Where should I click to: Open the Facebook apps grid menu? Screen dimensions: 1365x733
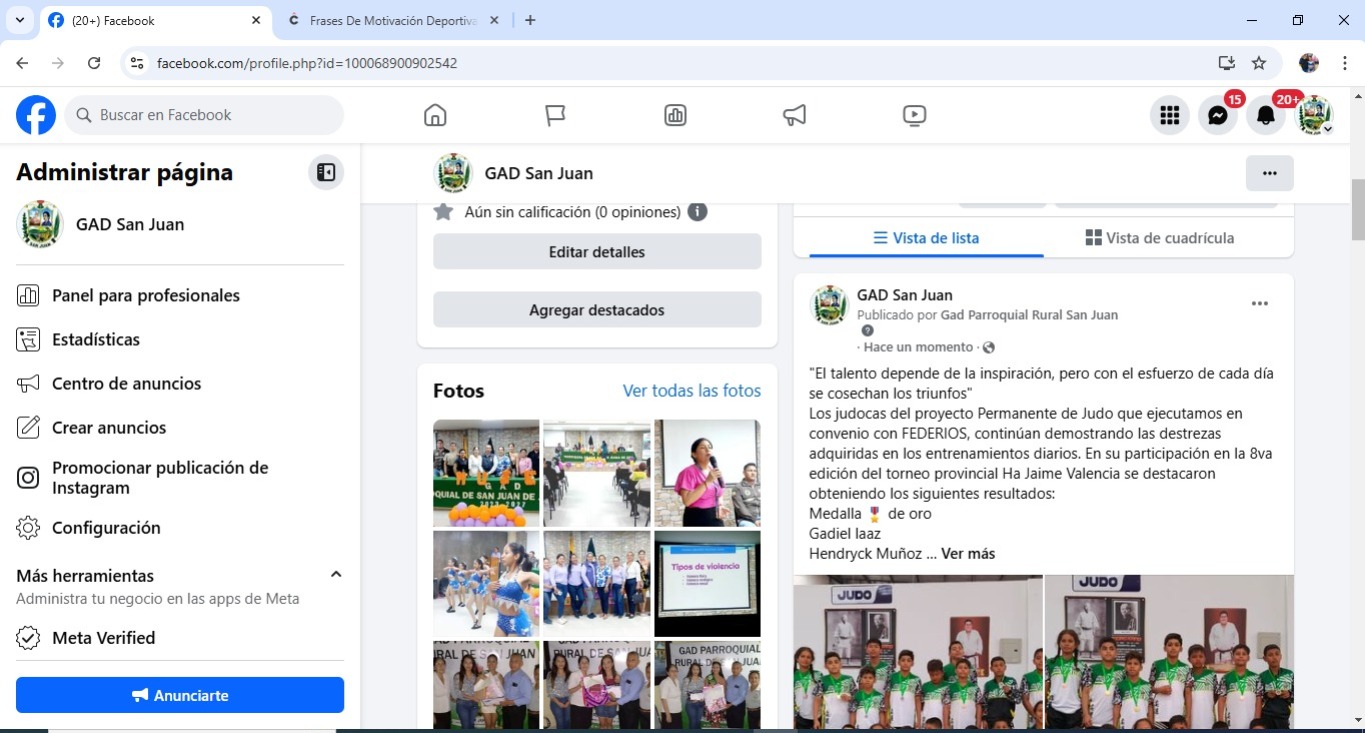click(x=1169, y=116)
